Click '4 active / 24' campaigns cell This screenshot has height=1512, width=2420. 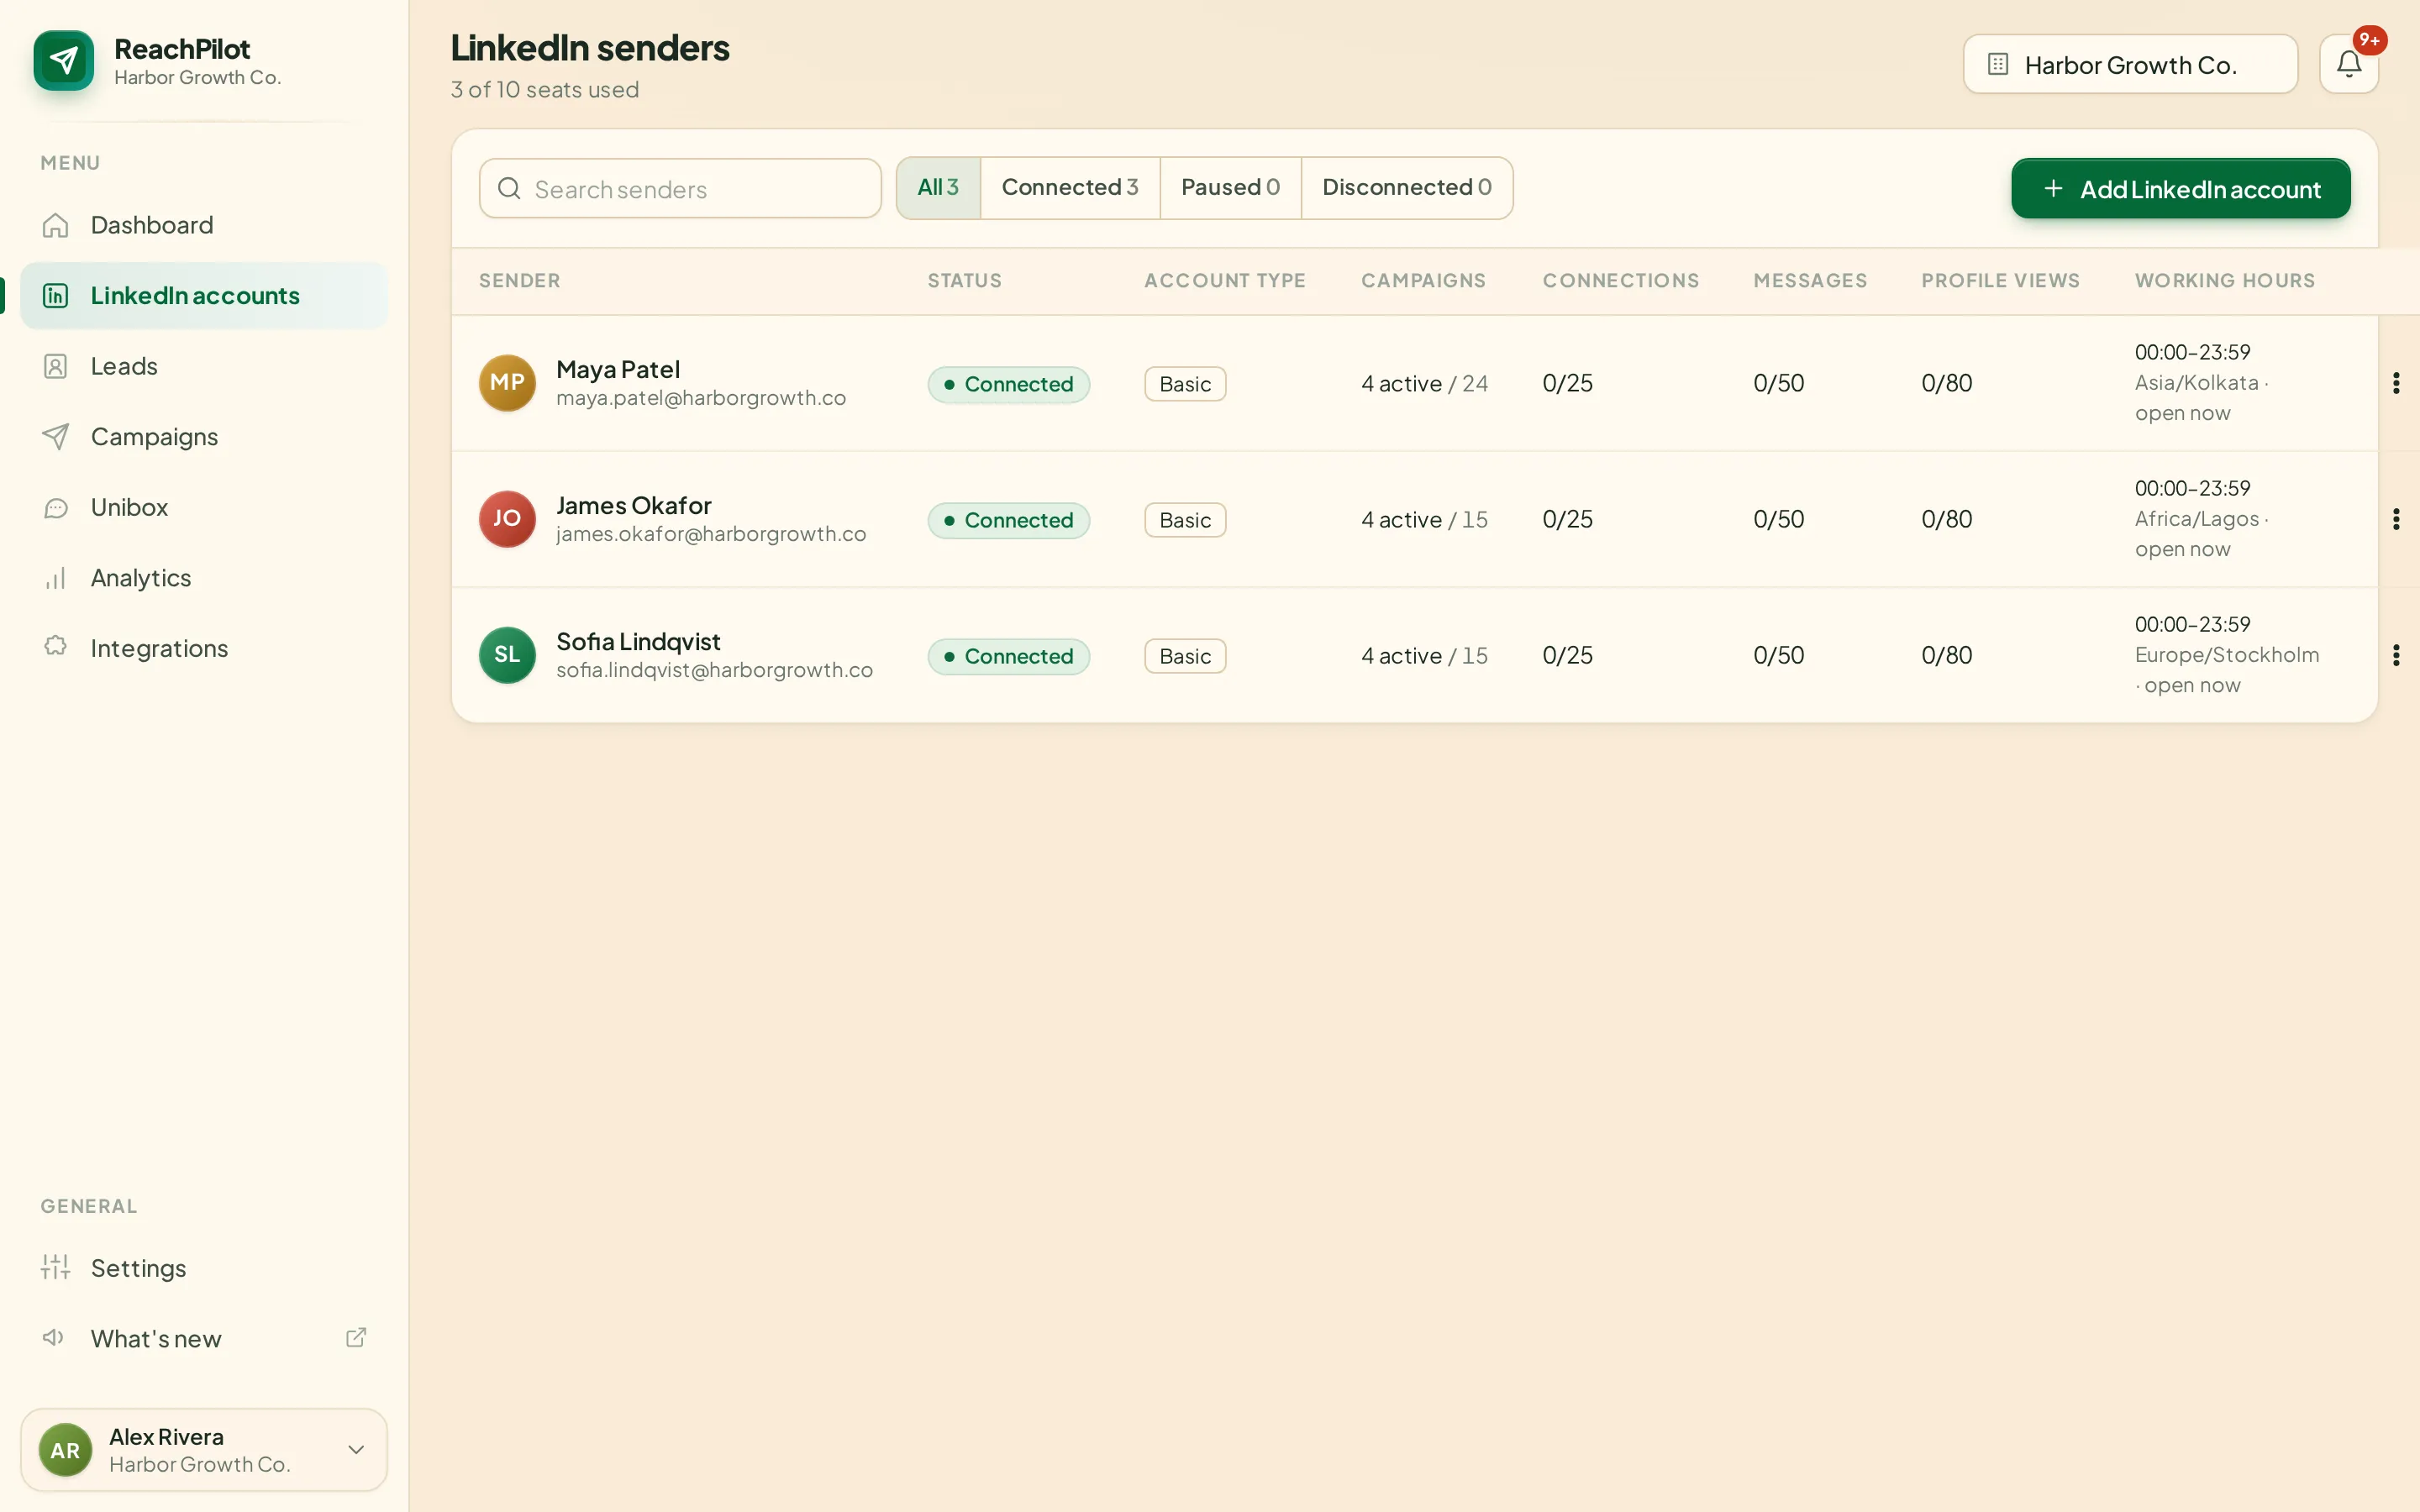point(1424,383)
